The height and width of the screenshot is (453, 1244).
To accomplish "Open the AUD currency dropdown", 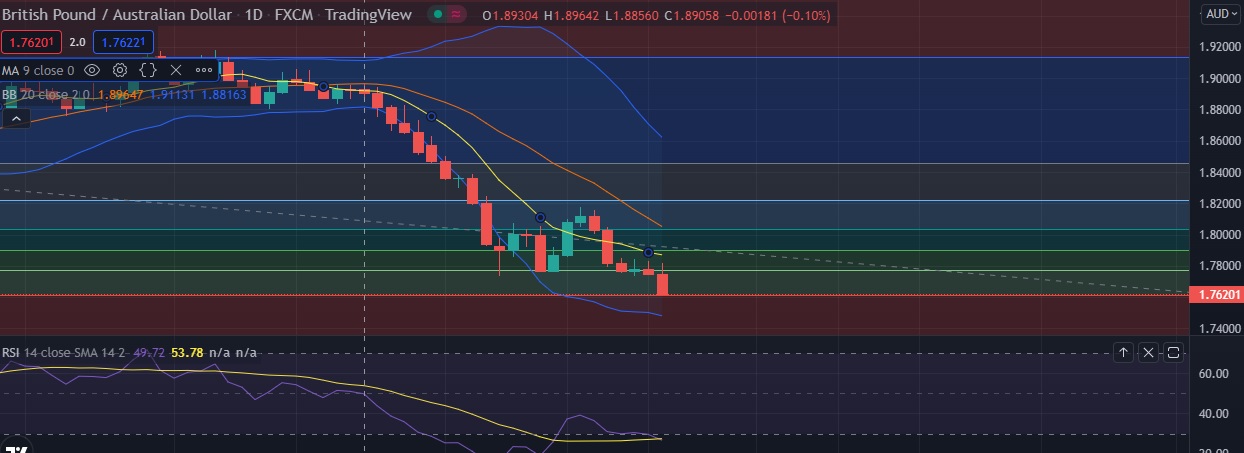I will tap(1221, 14).
